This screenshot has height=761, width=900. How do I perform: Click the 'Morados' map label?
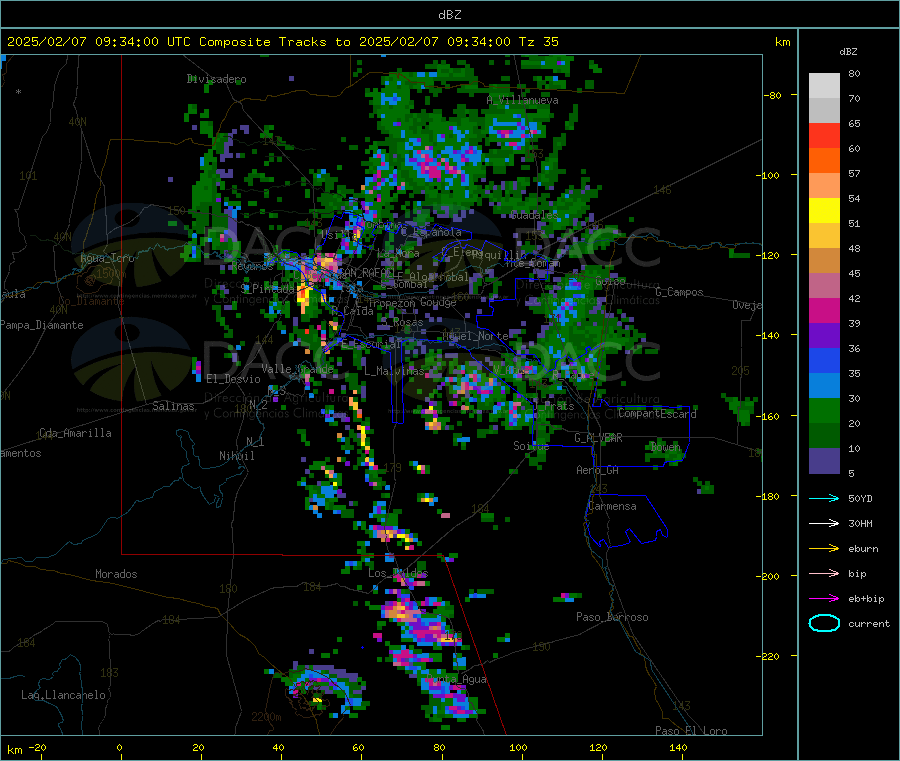tap(116, 574)
